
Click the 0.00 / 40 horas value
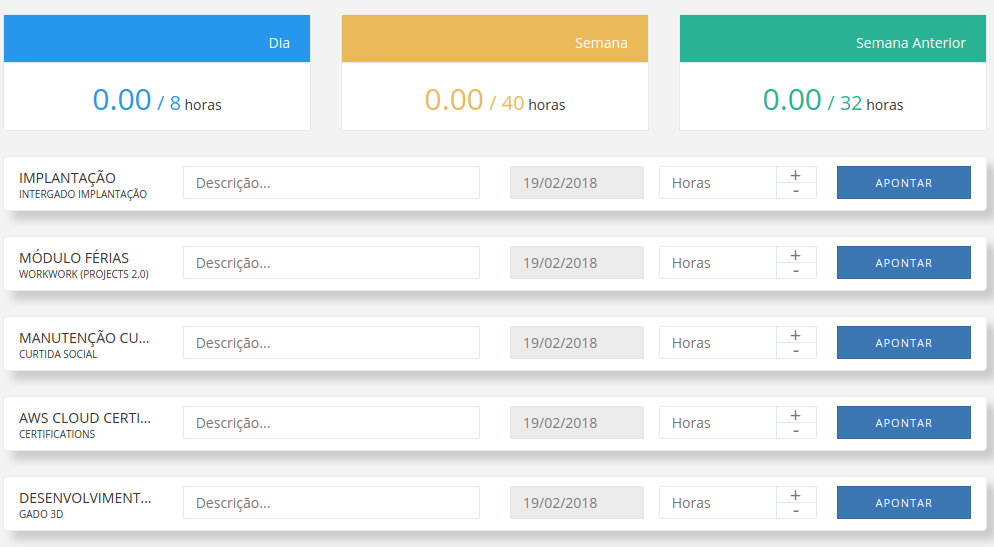pyautogui.click(x=494, y=100)
